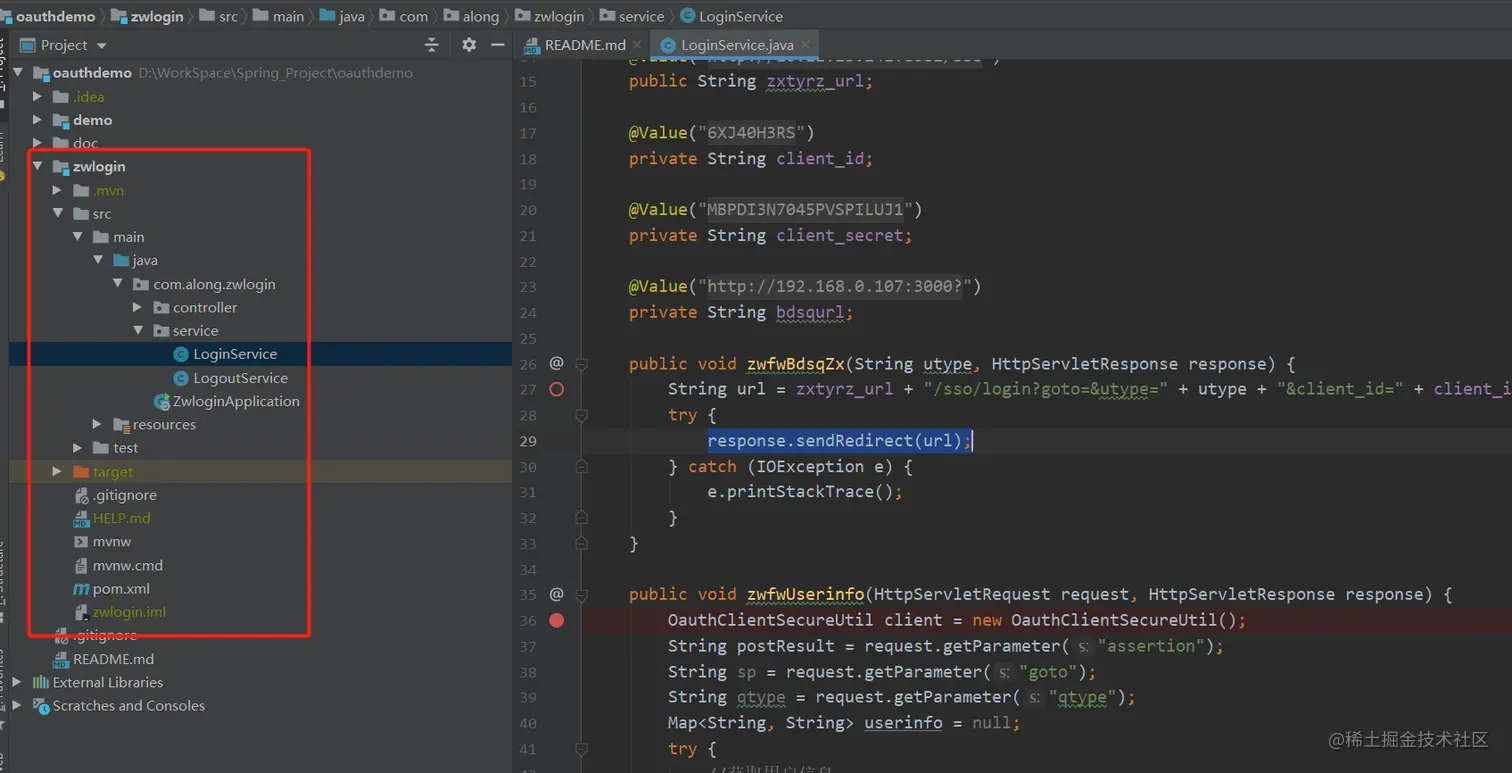Collapse the src folder arrow

pos(58,214)
